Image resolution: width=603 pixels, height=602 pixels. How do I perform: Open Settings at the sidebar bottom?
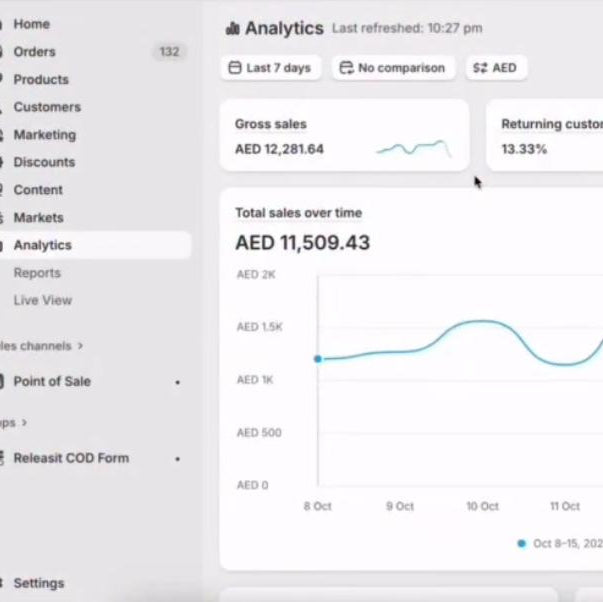(x=39, y=583)
